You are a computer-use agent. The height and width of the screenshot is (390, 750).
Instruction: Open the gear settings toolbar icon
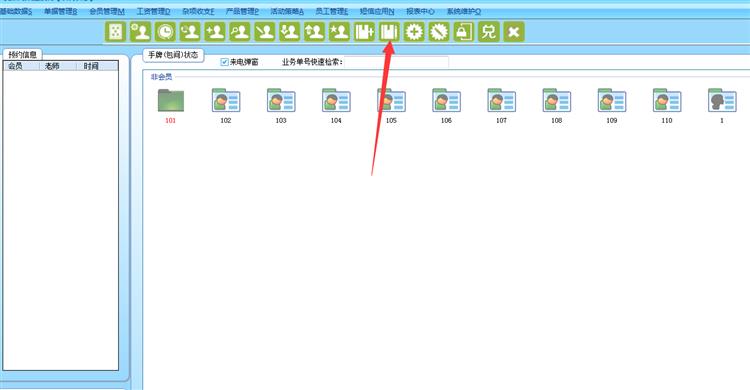[x=414, y=32]
